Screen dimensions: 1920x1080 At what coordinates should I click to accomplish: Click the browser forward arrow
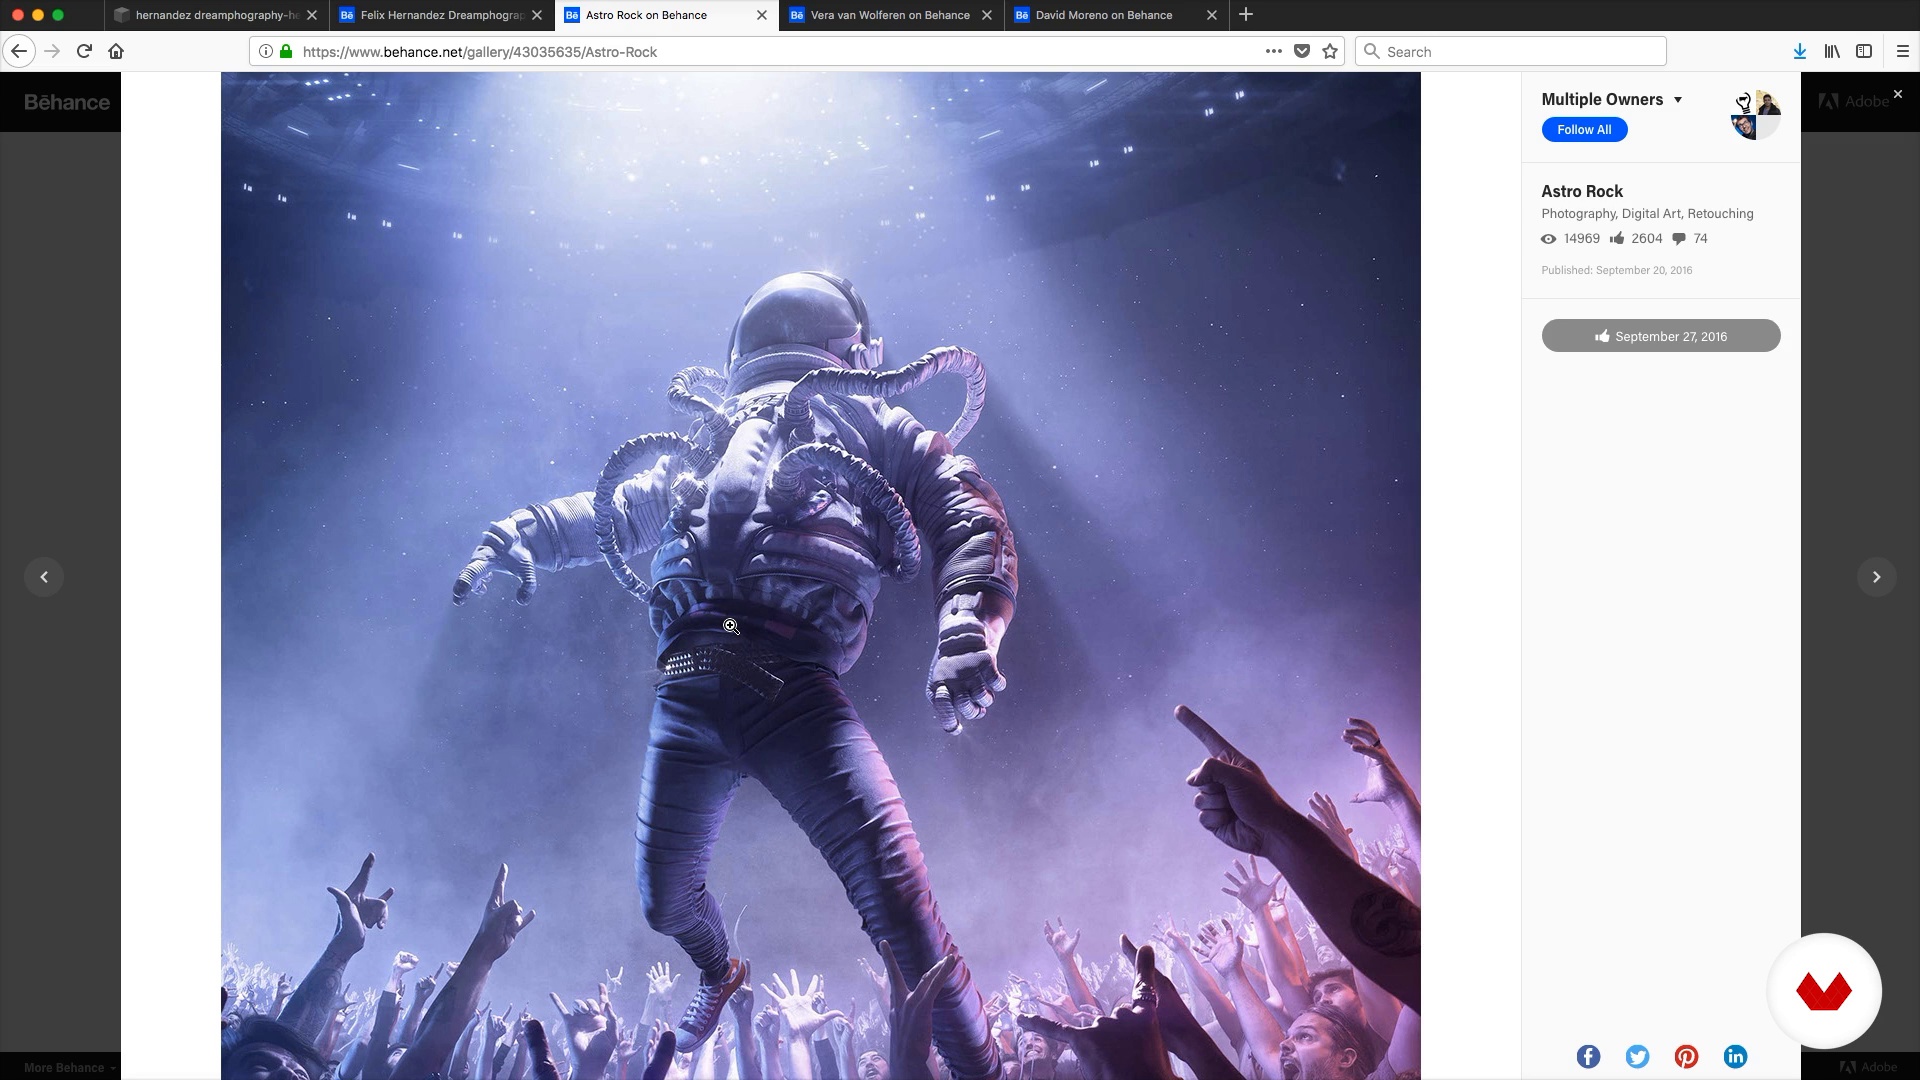click(53, 51)
